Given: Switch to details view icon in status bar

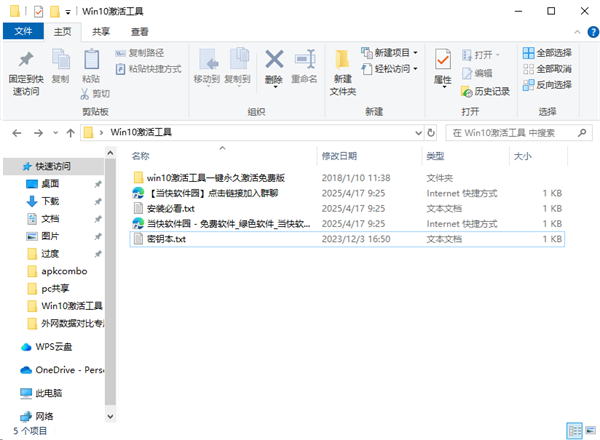Looking at the screenshot, I should (574, 431).
